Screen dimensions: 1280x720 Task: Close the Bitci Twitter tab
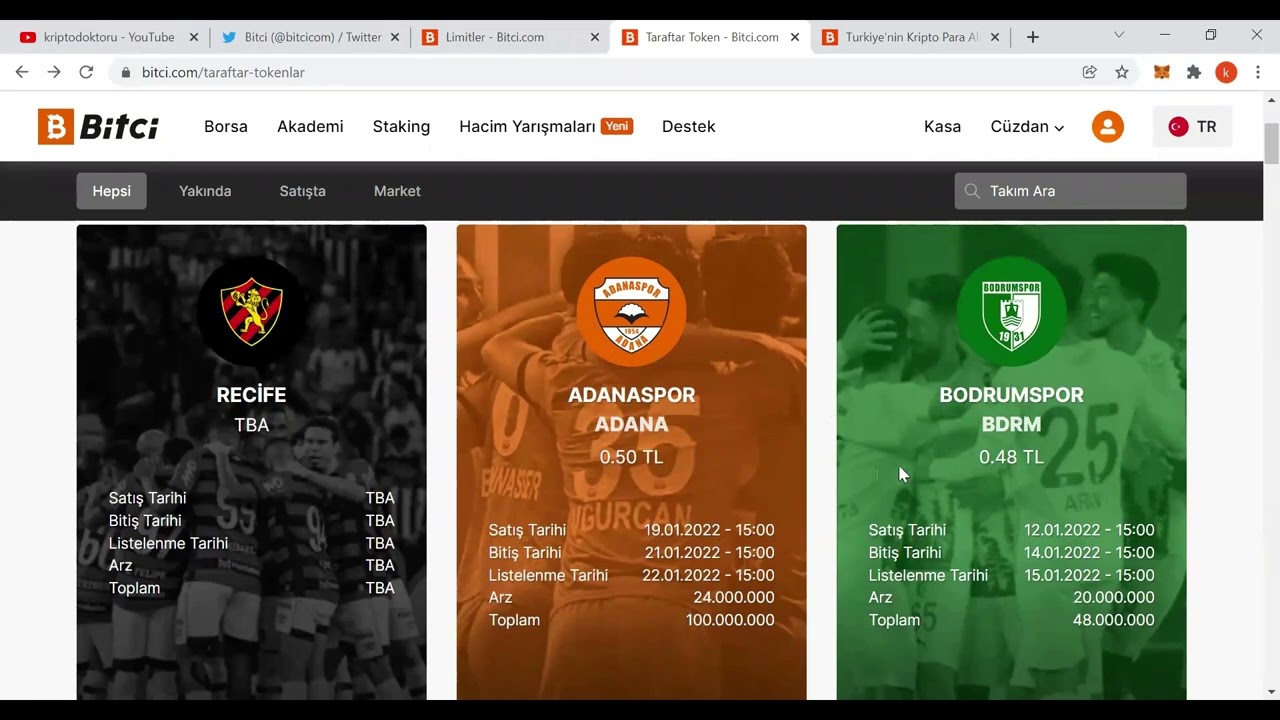coord(394,37)
